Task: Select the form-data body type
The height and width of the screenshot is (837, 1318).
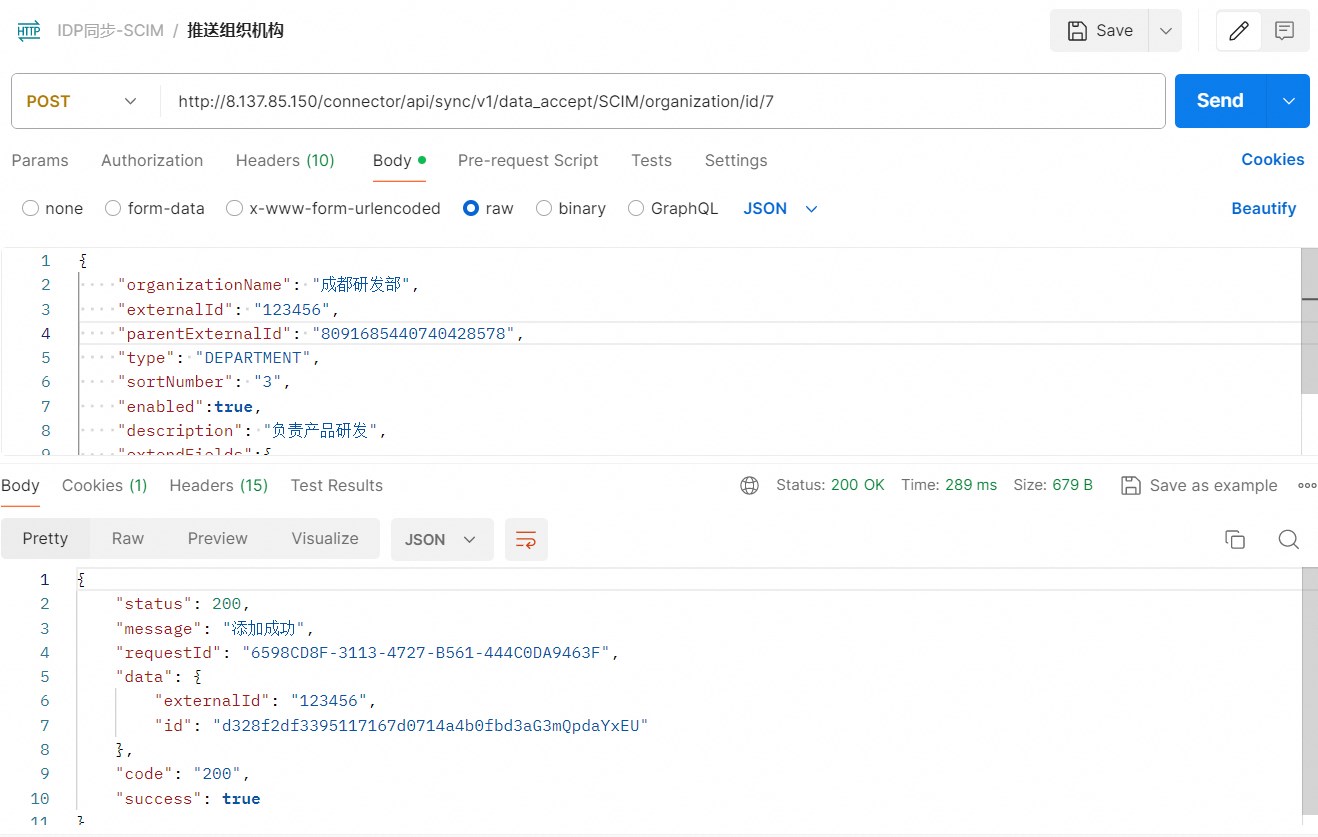Action: coord(113,209)
